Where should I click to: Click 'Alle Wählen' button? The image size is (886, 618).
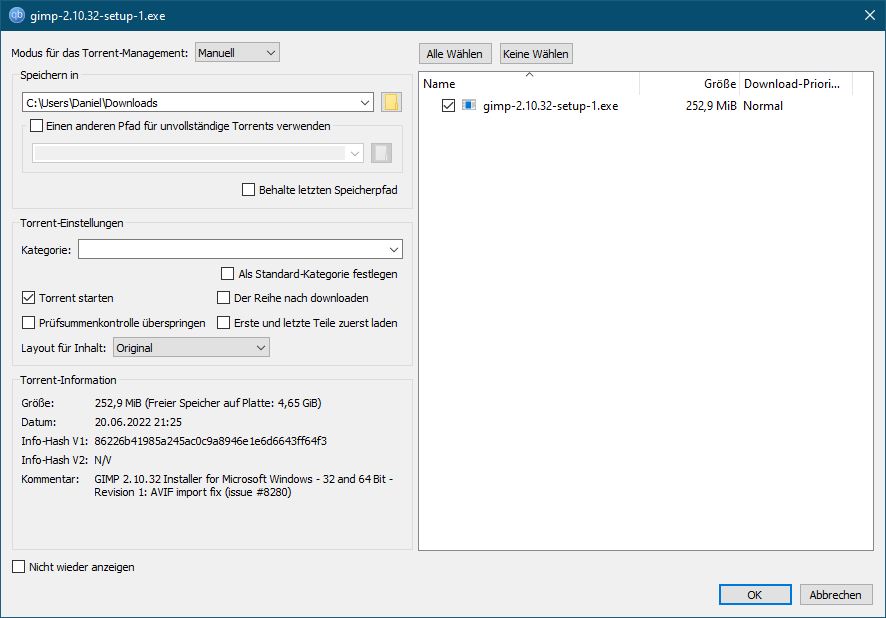point(455,54)
